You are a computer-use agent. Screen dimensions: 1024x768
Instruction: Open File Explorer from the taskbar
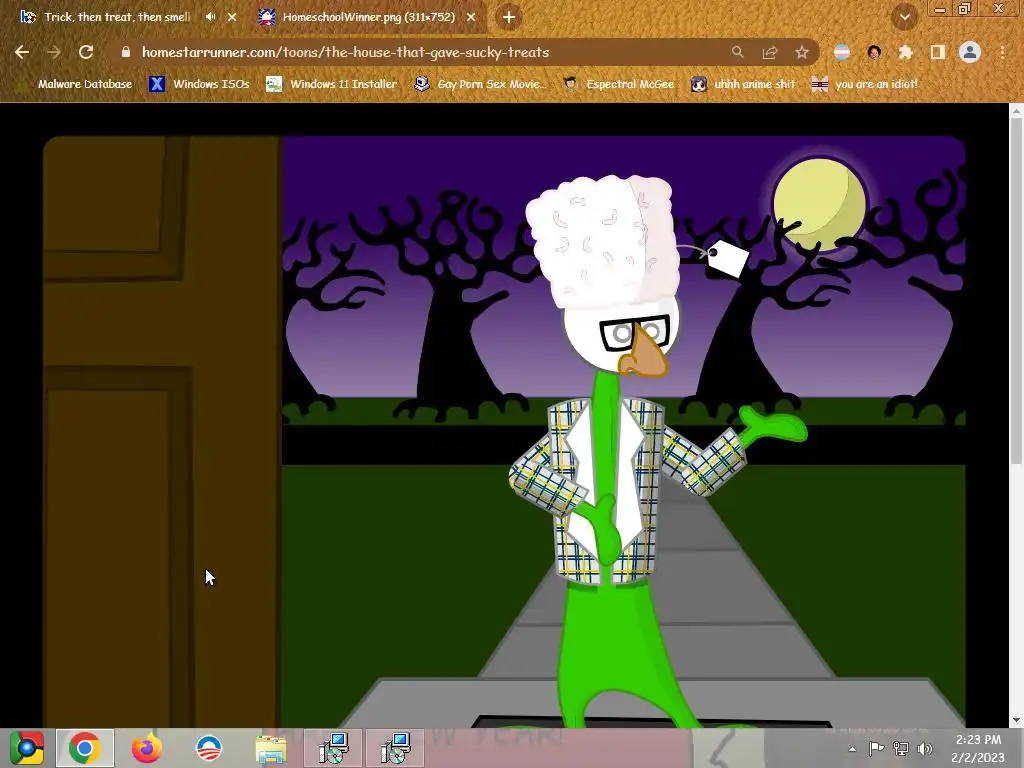(x=270, y=748)
